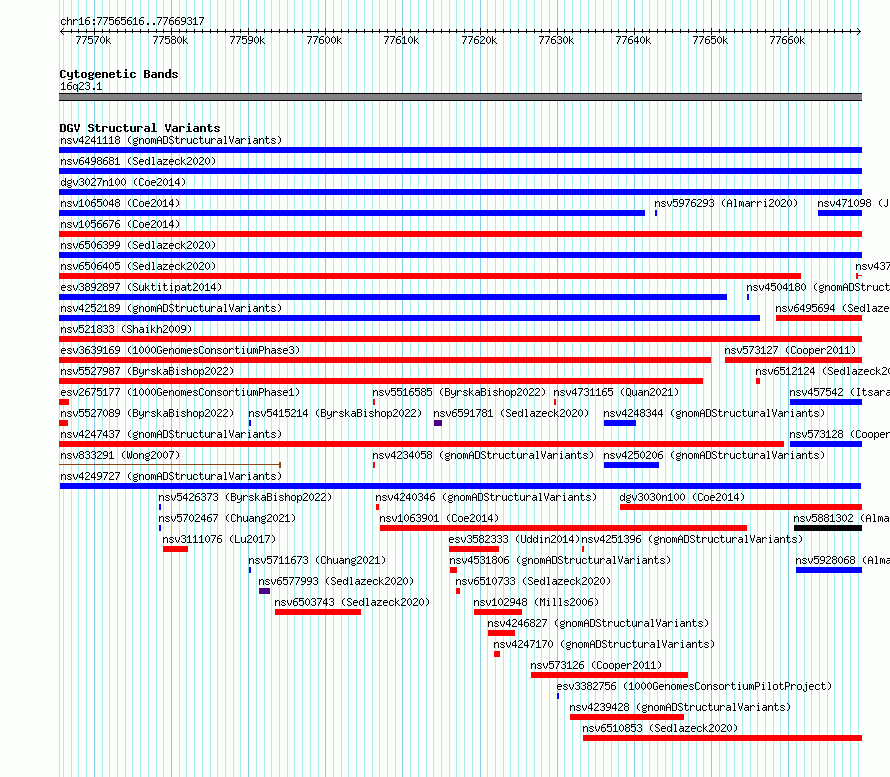Select the nsv573126 (Cooper2011) label

(596, 665)
